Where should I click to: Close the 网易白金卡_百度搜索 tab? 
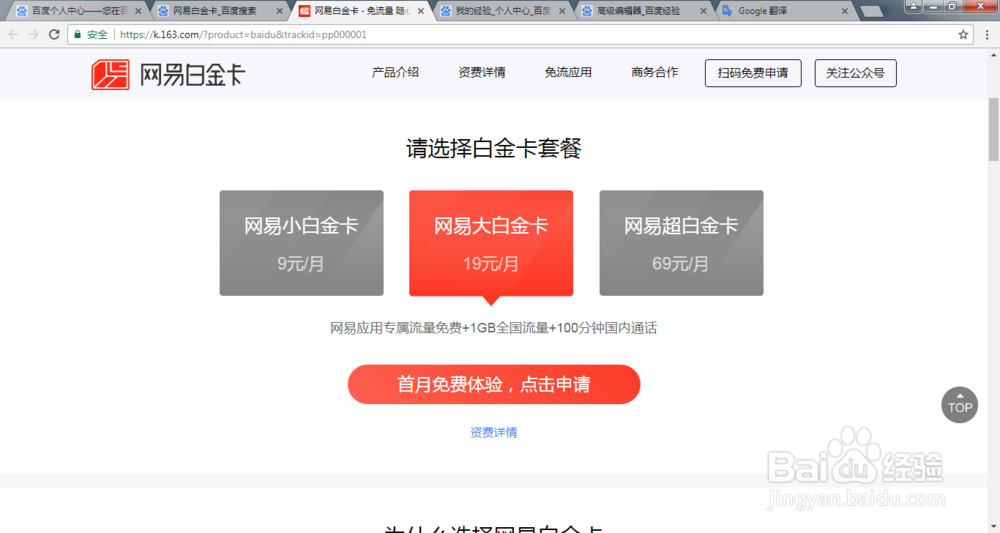coord(279,11)
